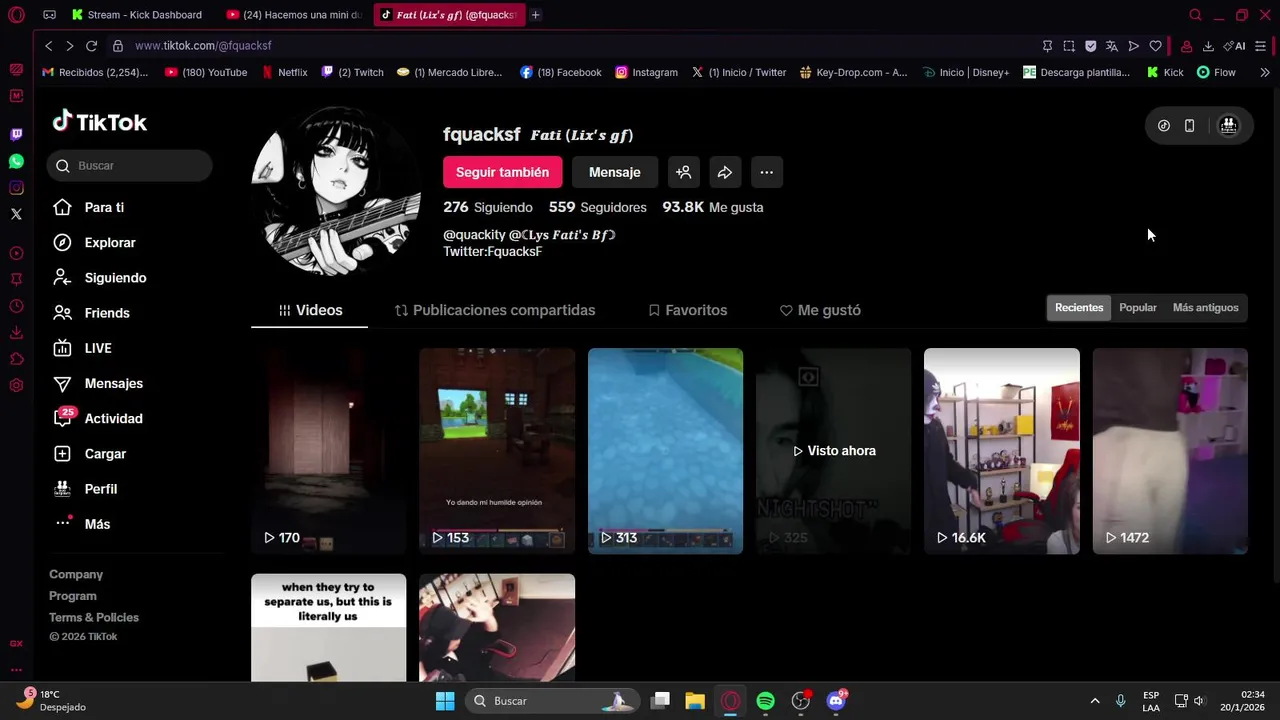1280x720 pixels.
Task: Click the address bar URL
Action: tap(203, 46)
